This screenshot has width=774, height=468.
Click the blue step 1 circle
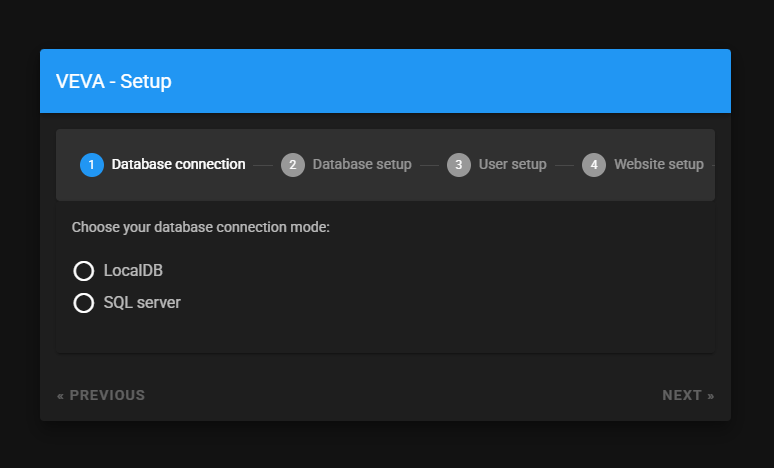coord(92,165)
